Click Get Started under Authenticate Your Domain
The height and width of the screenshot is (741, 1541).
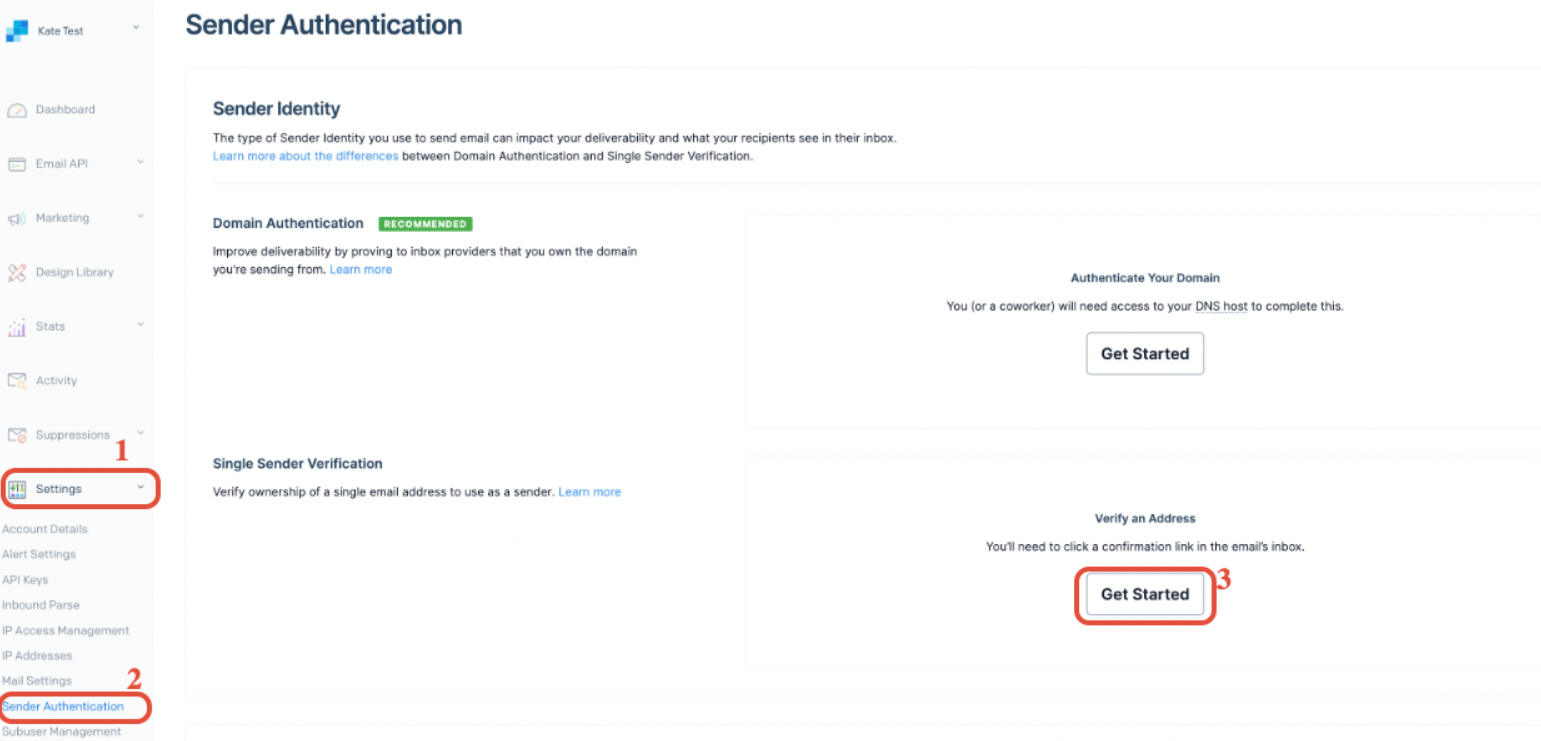tap(1145, 354)
